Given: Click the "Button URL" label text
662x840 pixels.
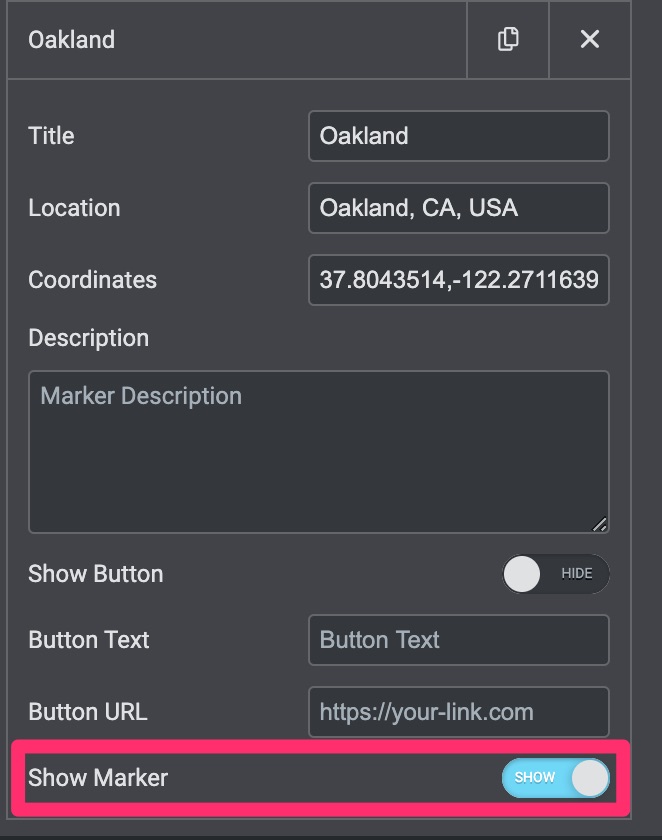Looking at the screenshot, I should tap(87, 712).
